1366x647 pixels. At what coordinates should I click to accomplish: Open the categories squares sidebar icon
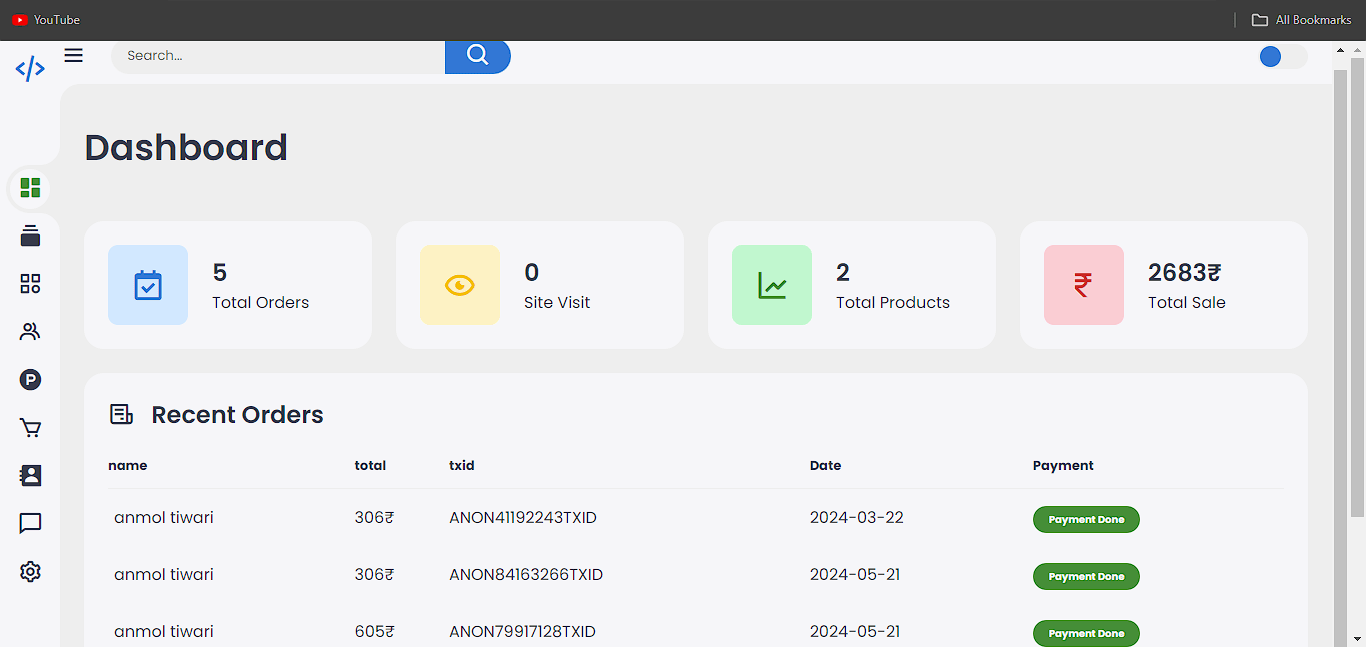click(x=30, y=284)
